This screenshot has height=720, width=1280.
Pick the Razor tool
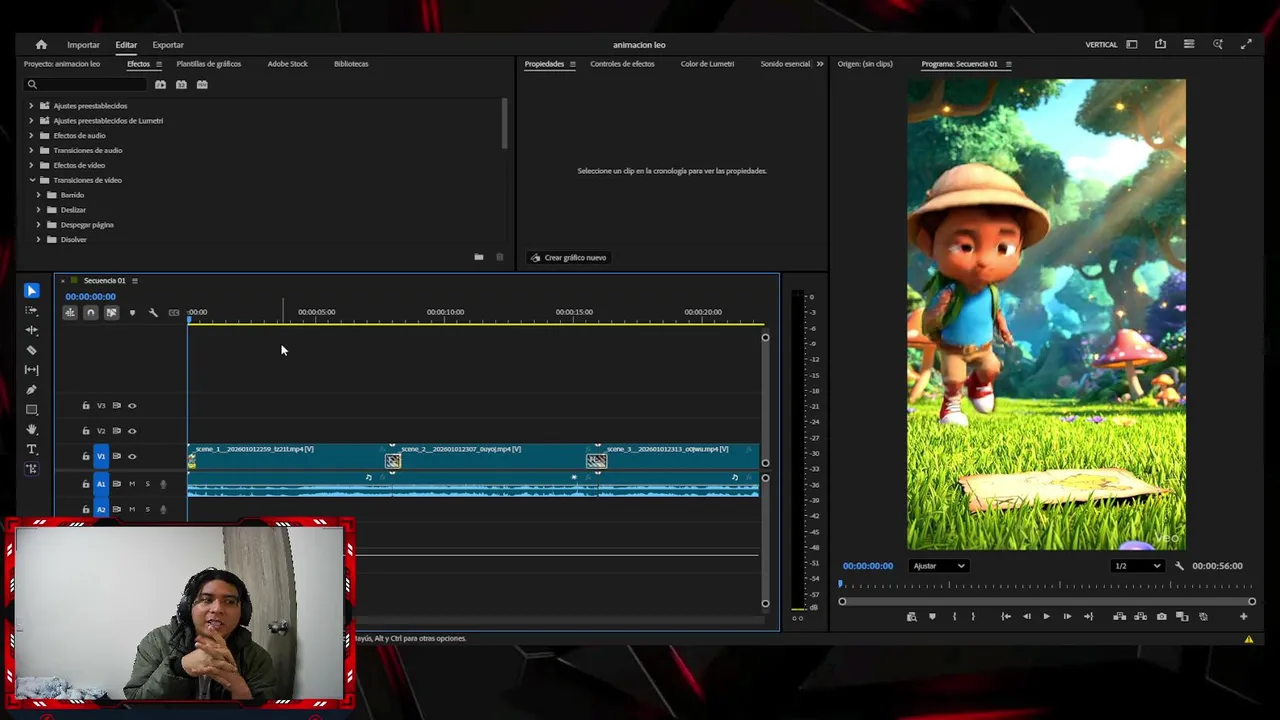(32, 350)
